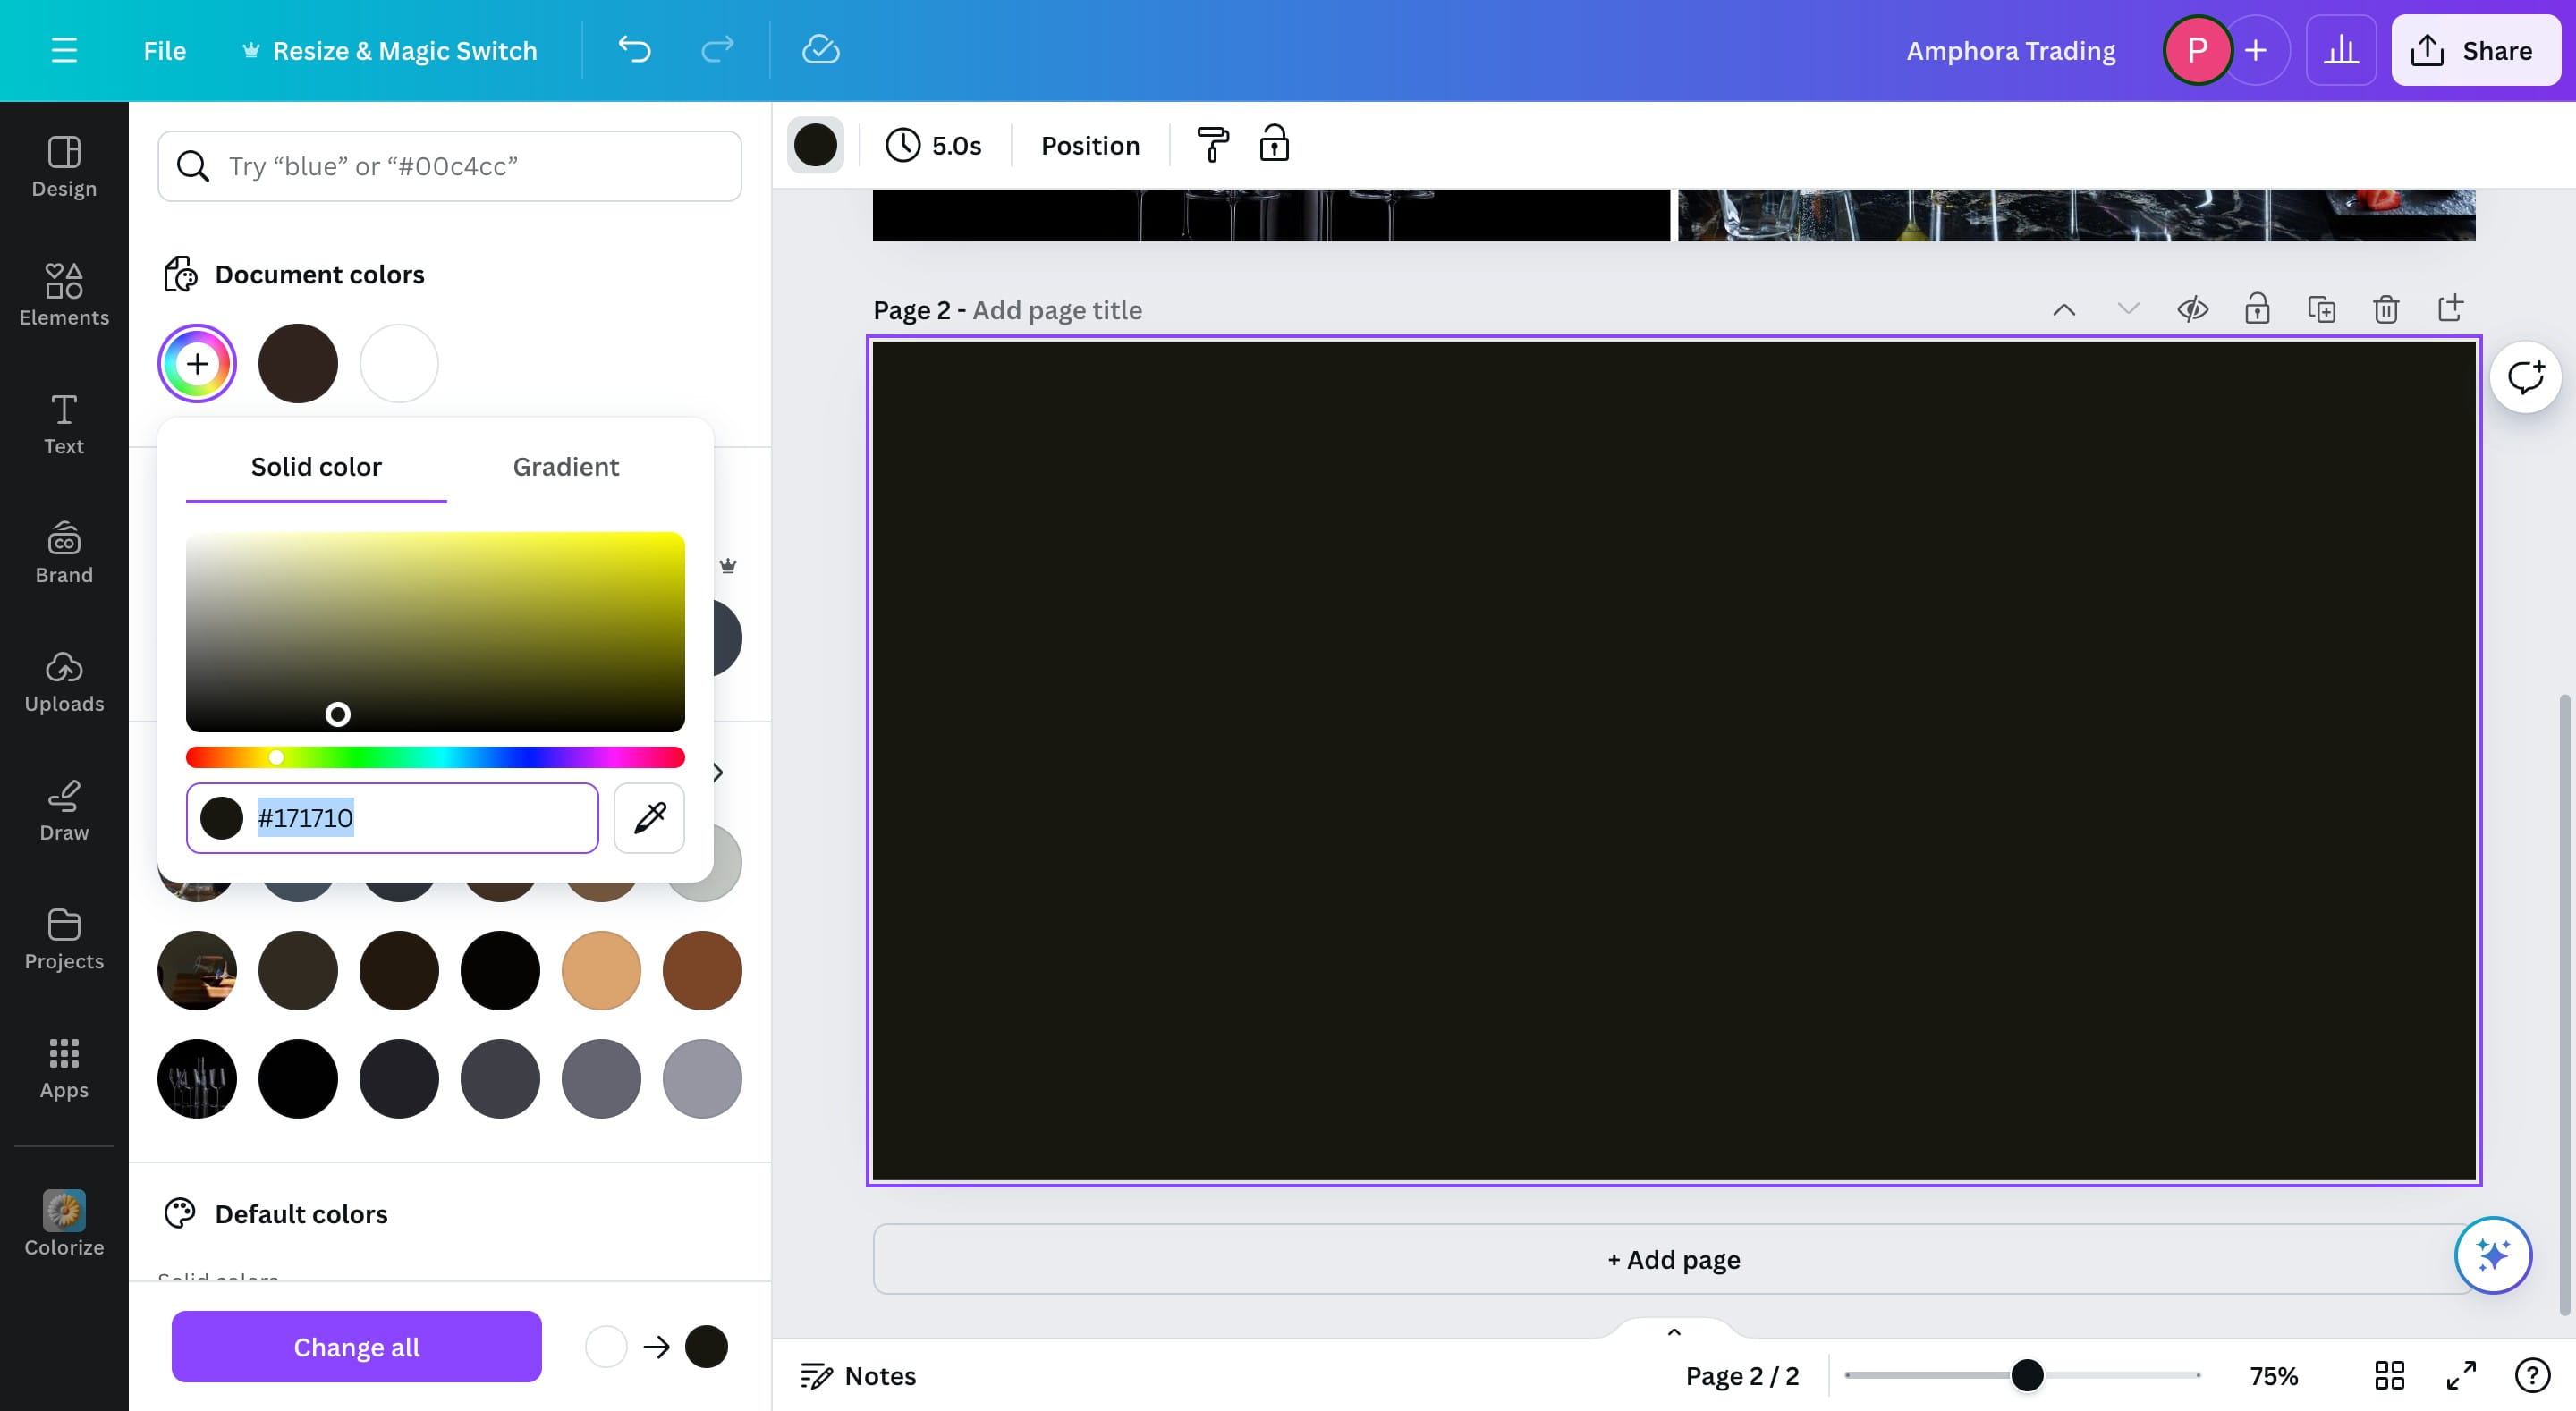The height and width of the screenshot is (1411, 2576).
Task: Open the help question mark
Action: tap(2532, 1375)
